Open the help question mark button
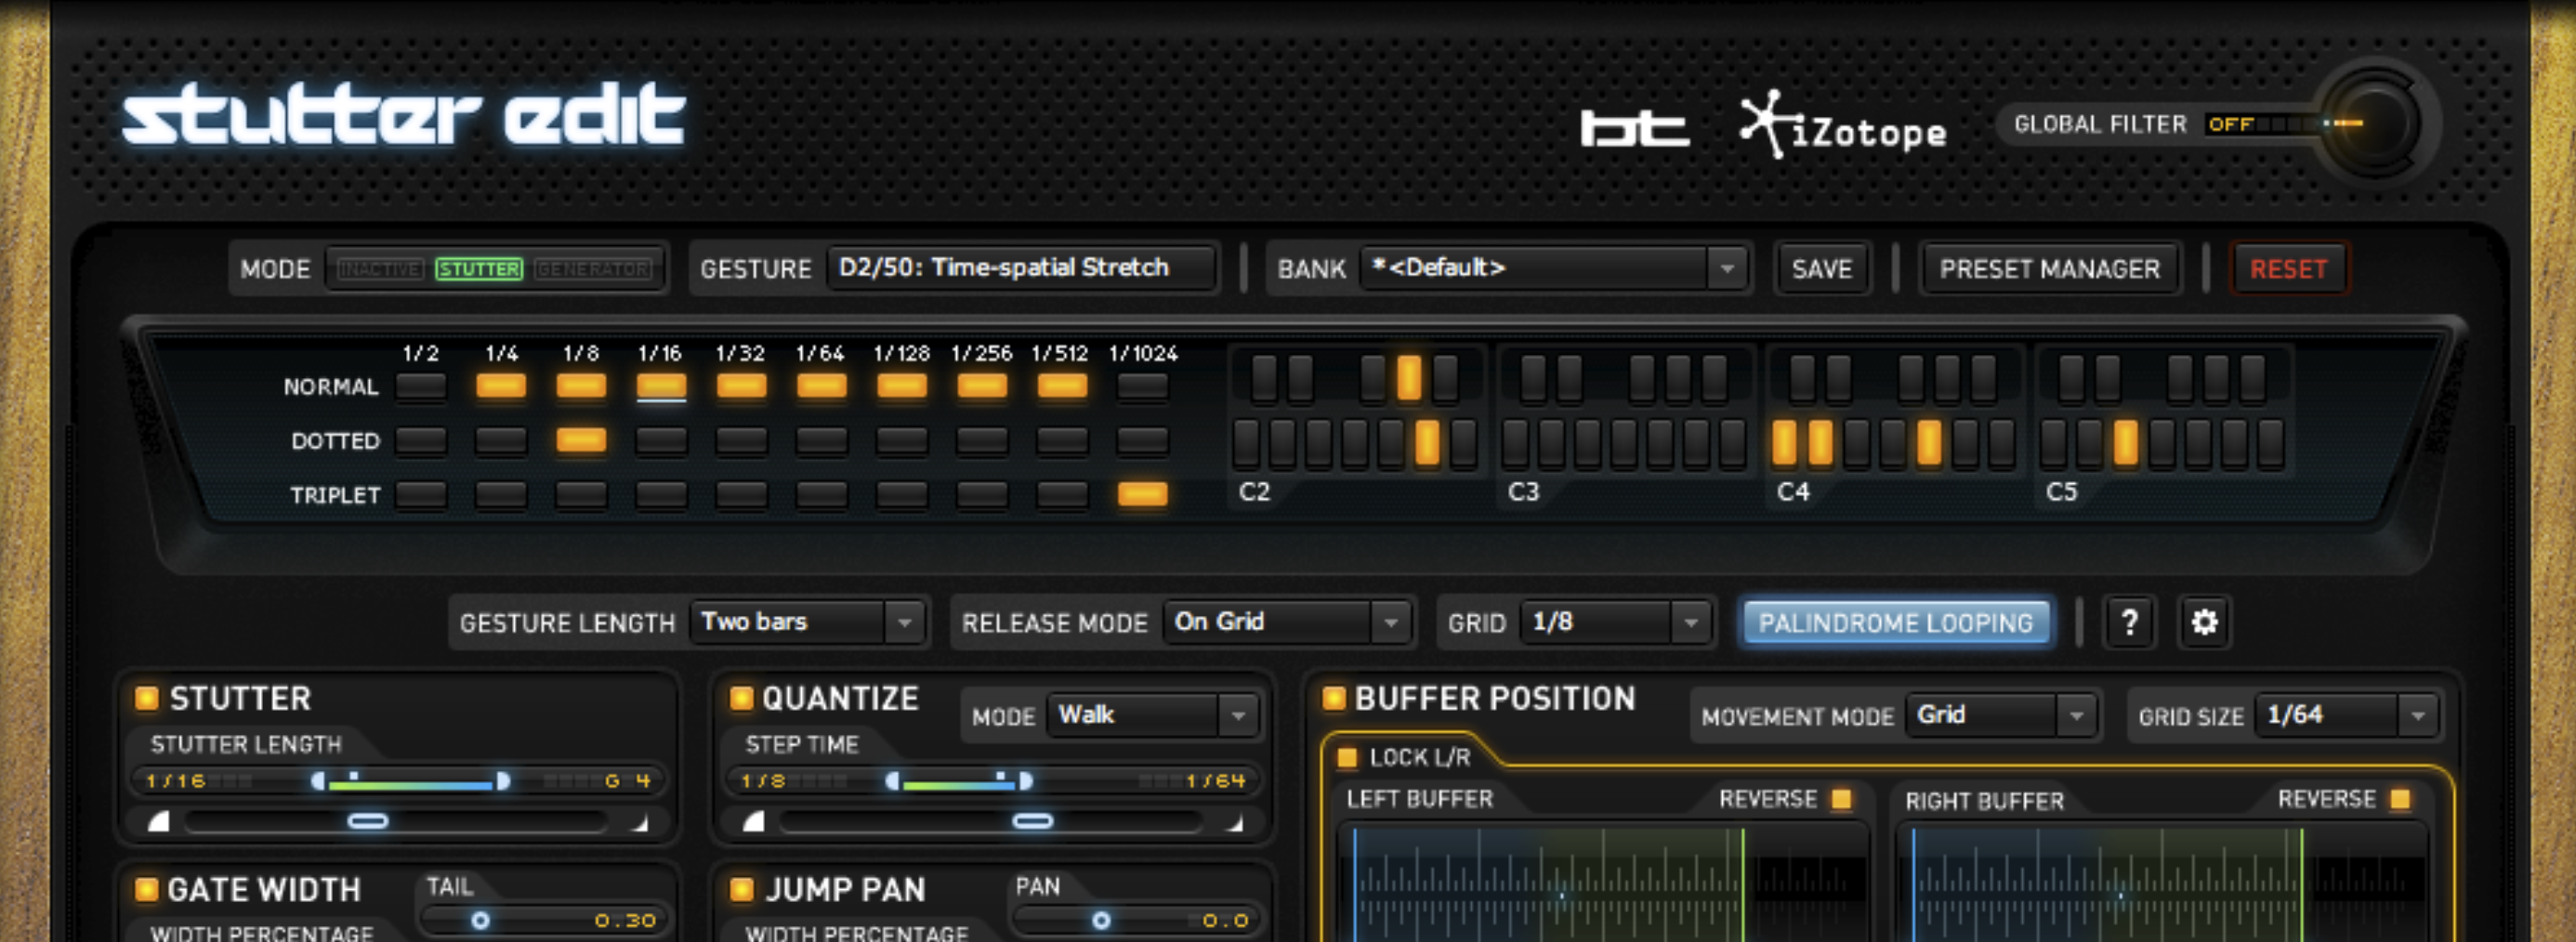Viewport: 2576px width, 942px height. (x=2129, y=622)
